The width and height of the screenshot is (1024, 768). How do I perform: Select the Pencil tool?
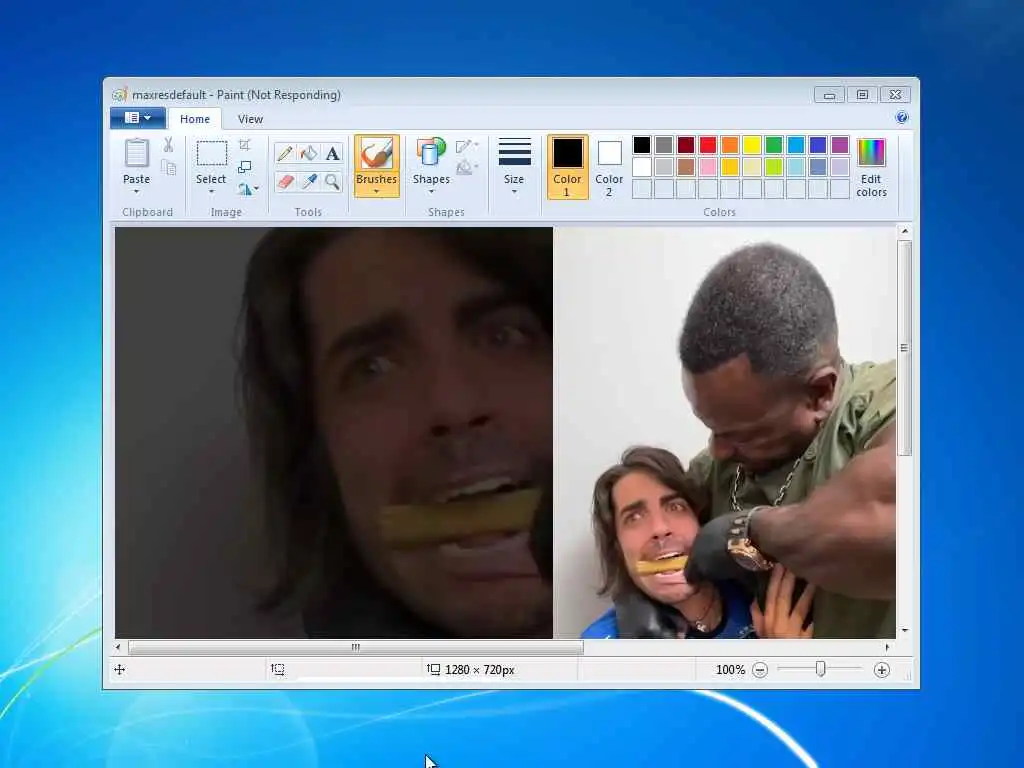click(x=285, y=153)
